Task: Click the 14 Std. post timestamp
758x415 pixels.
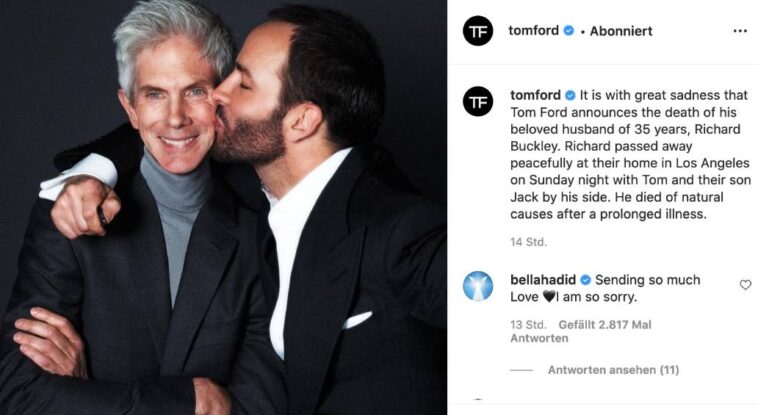Action: tap(528, 242)
